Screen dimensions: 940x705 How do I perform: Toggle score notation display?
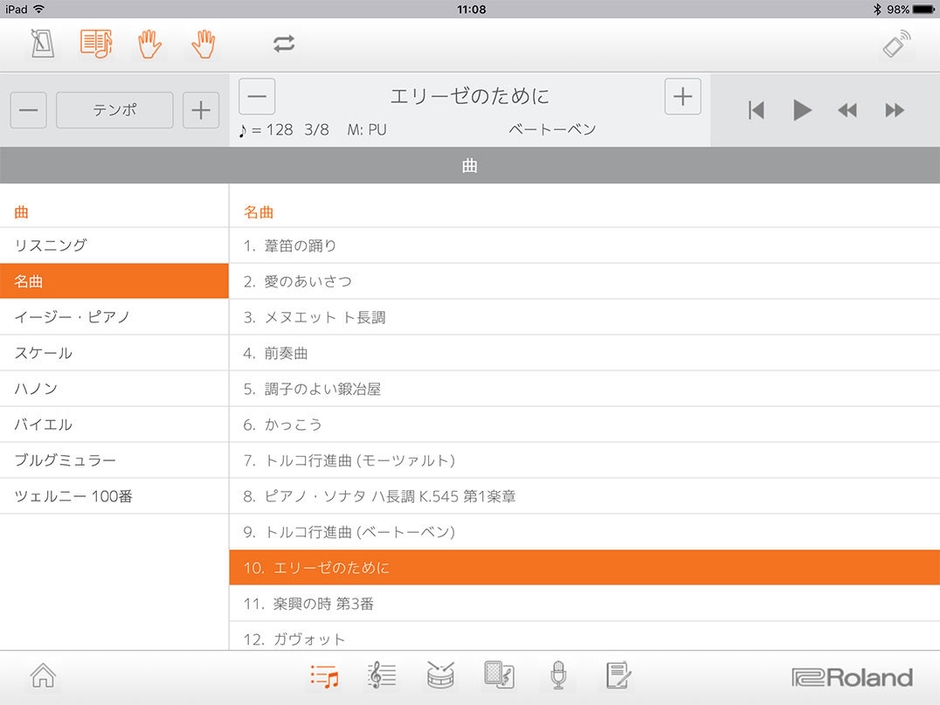click(96, 44)
